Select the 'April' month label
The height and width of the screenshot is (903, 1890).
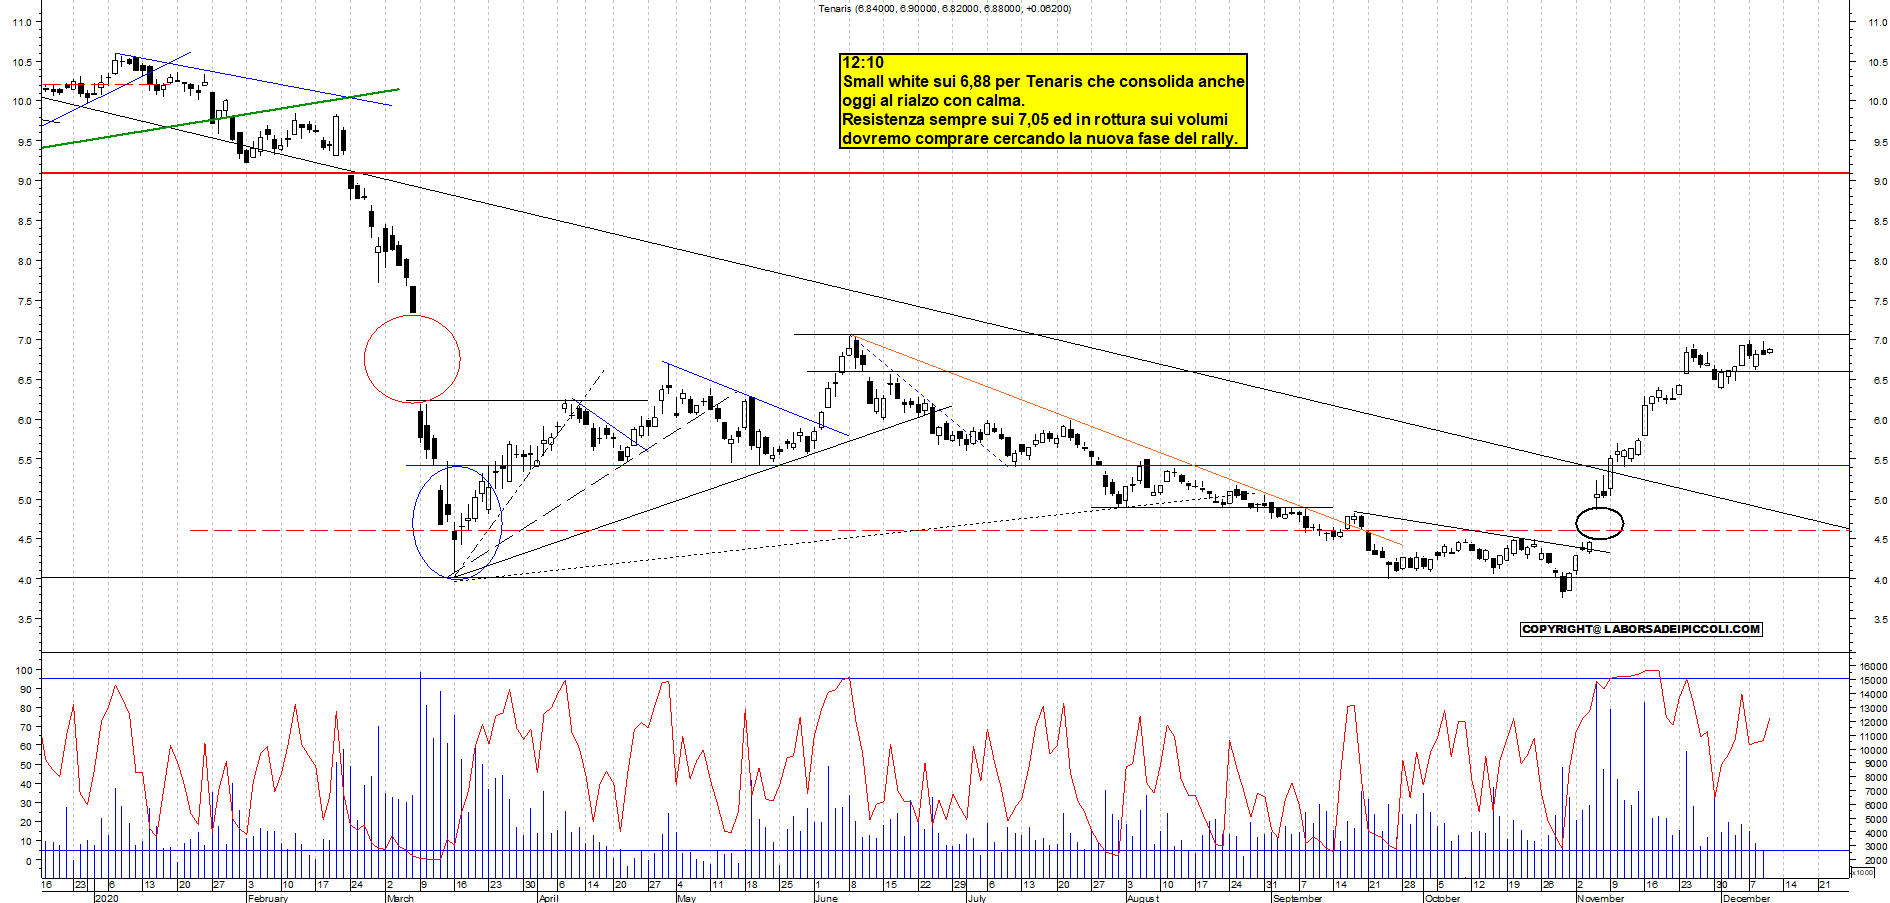pyautogui.click(x=548, y=898)
